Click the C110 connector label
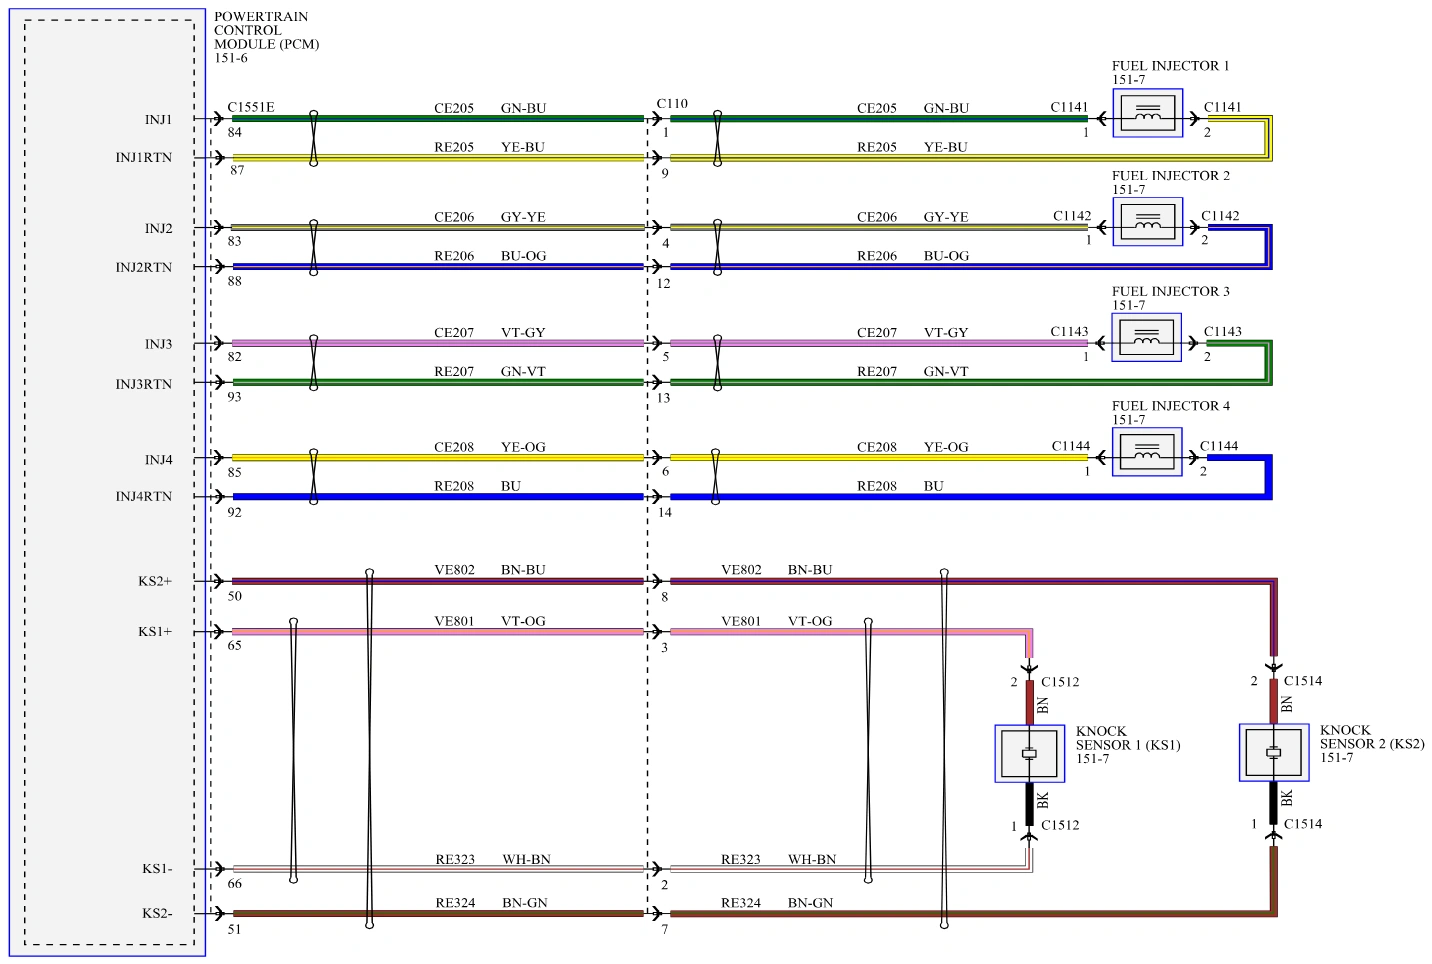Image resolution: width=1432 pixels, height=964 pixels. (x=672, y=103)
